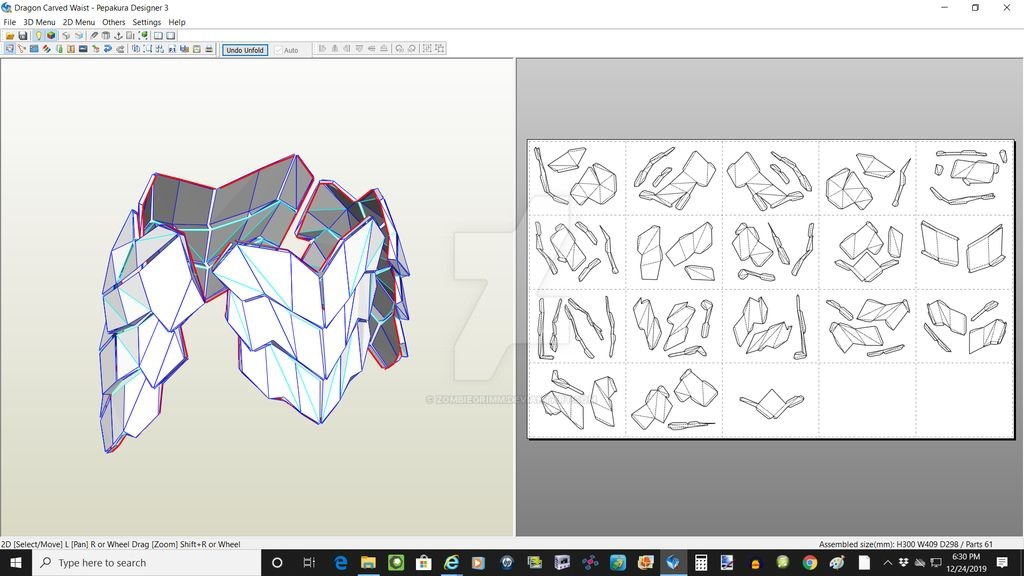Click the split window layout icon
The image size is (1024, 576).
[170, 35]
